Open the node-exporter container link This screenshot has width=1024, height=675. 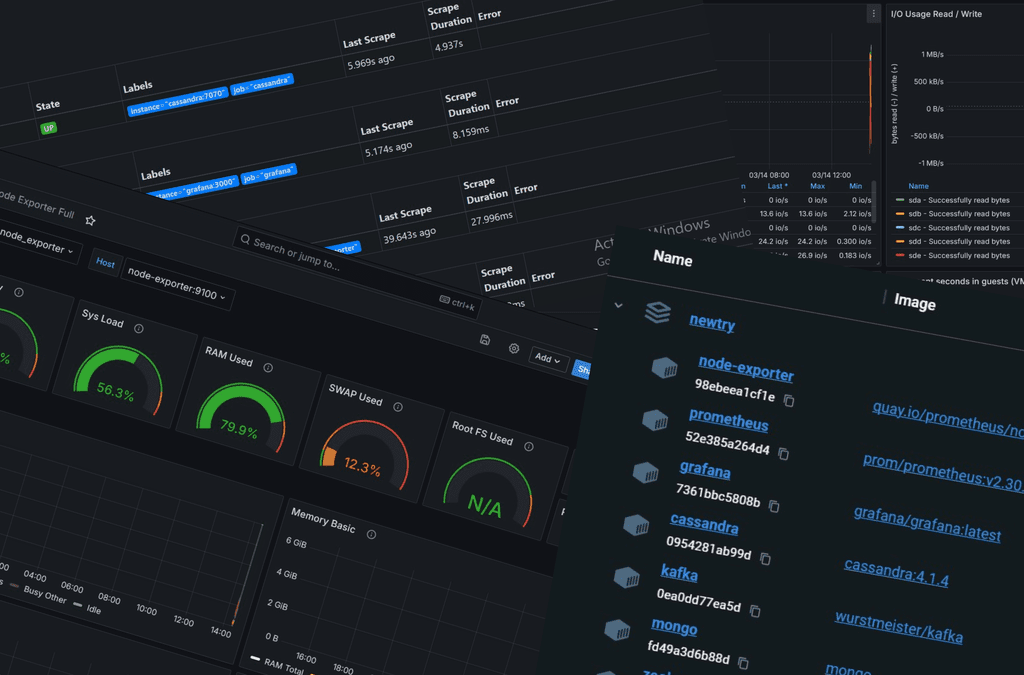(746, 369)
